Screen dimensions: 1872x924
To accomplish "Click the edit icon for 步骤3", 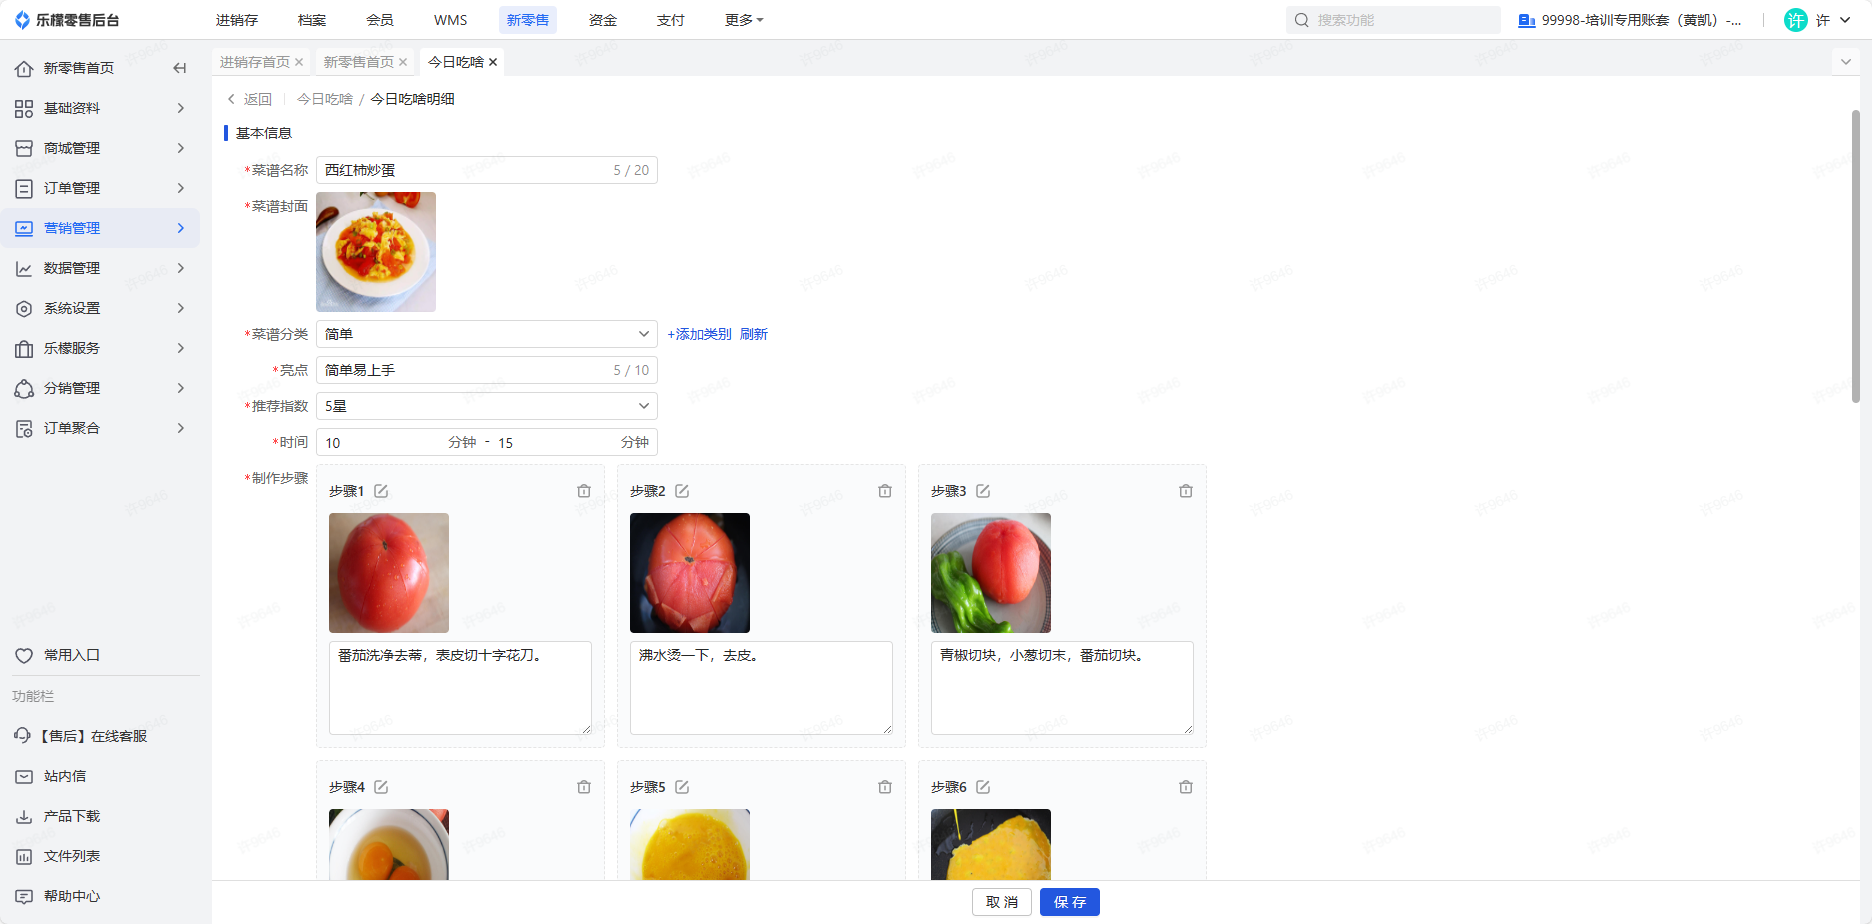I will pyautogui.click(x=983, y=491).
